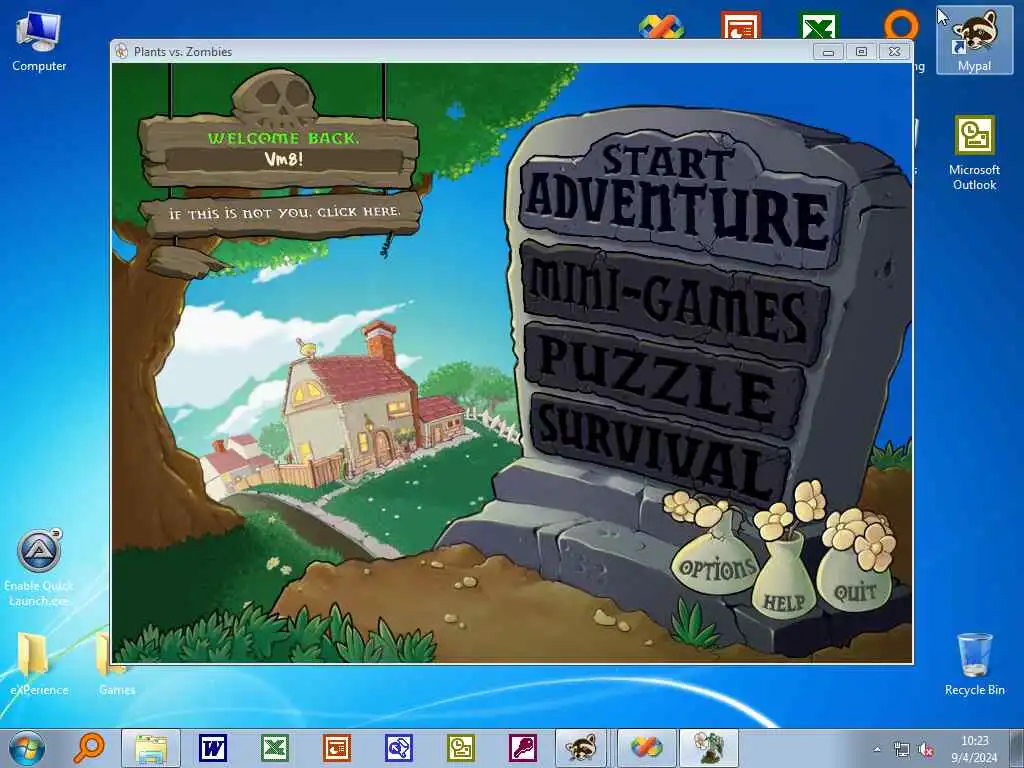The image size is (1024, 768).
Task: Select the eXPerience folder on desktop
Action: pyautogui.click(x=39, y=663)
